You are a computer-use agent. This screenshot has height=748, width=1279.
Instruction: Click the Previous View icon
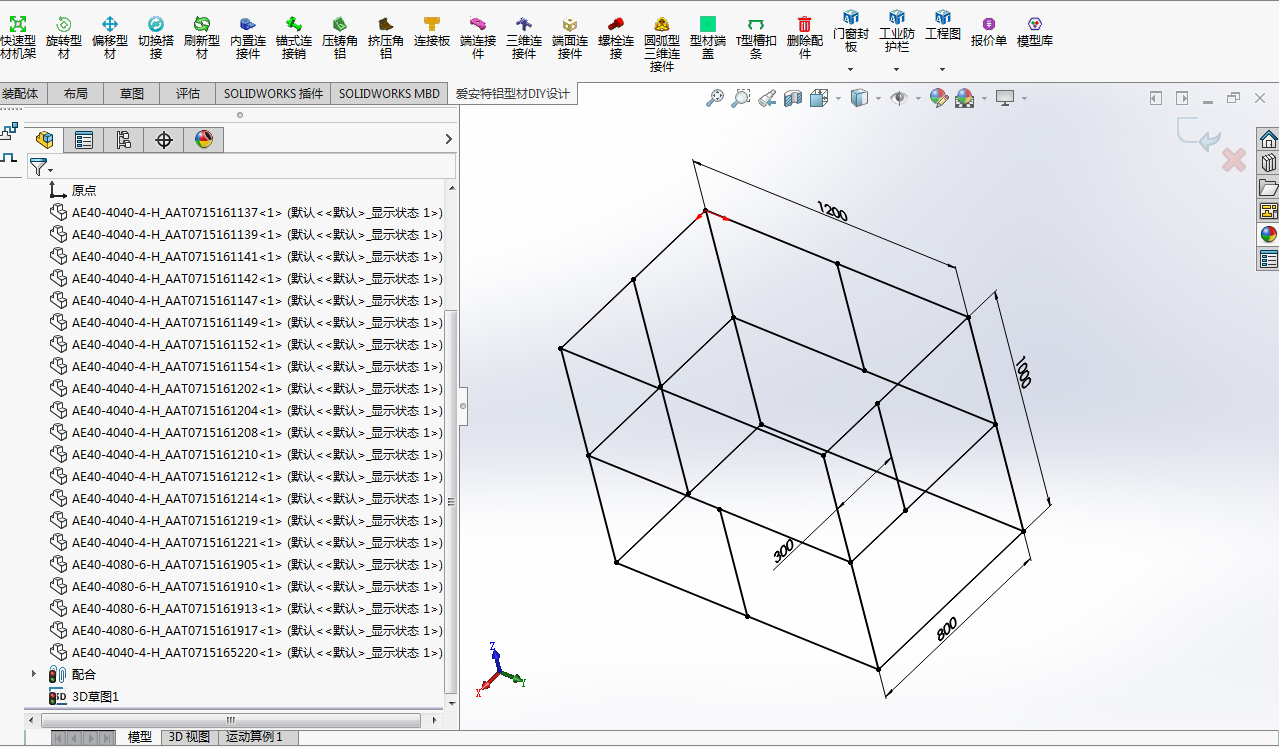coord(767,98)
